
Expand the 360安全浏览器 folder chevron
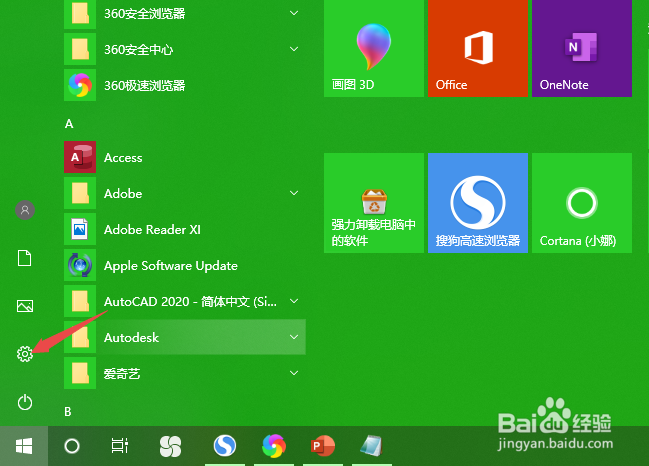coord(294,13)
